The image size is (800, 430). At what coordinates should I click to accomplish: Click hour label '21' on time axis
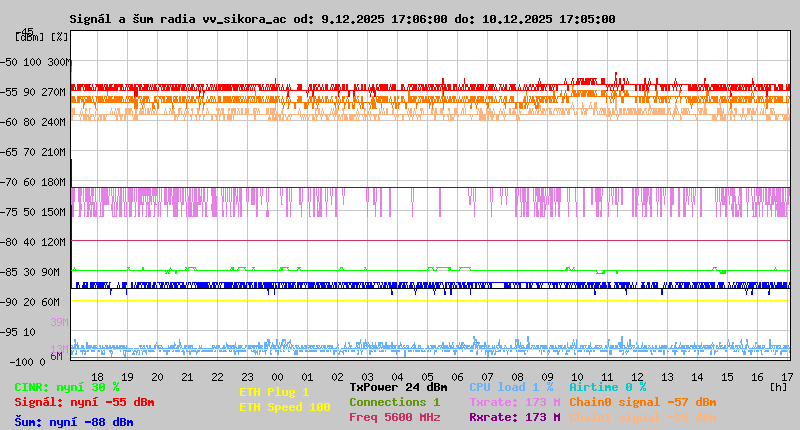pos(187,377)
